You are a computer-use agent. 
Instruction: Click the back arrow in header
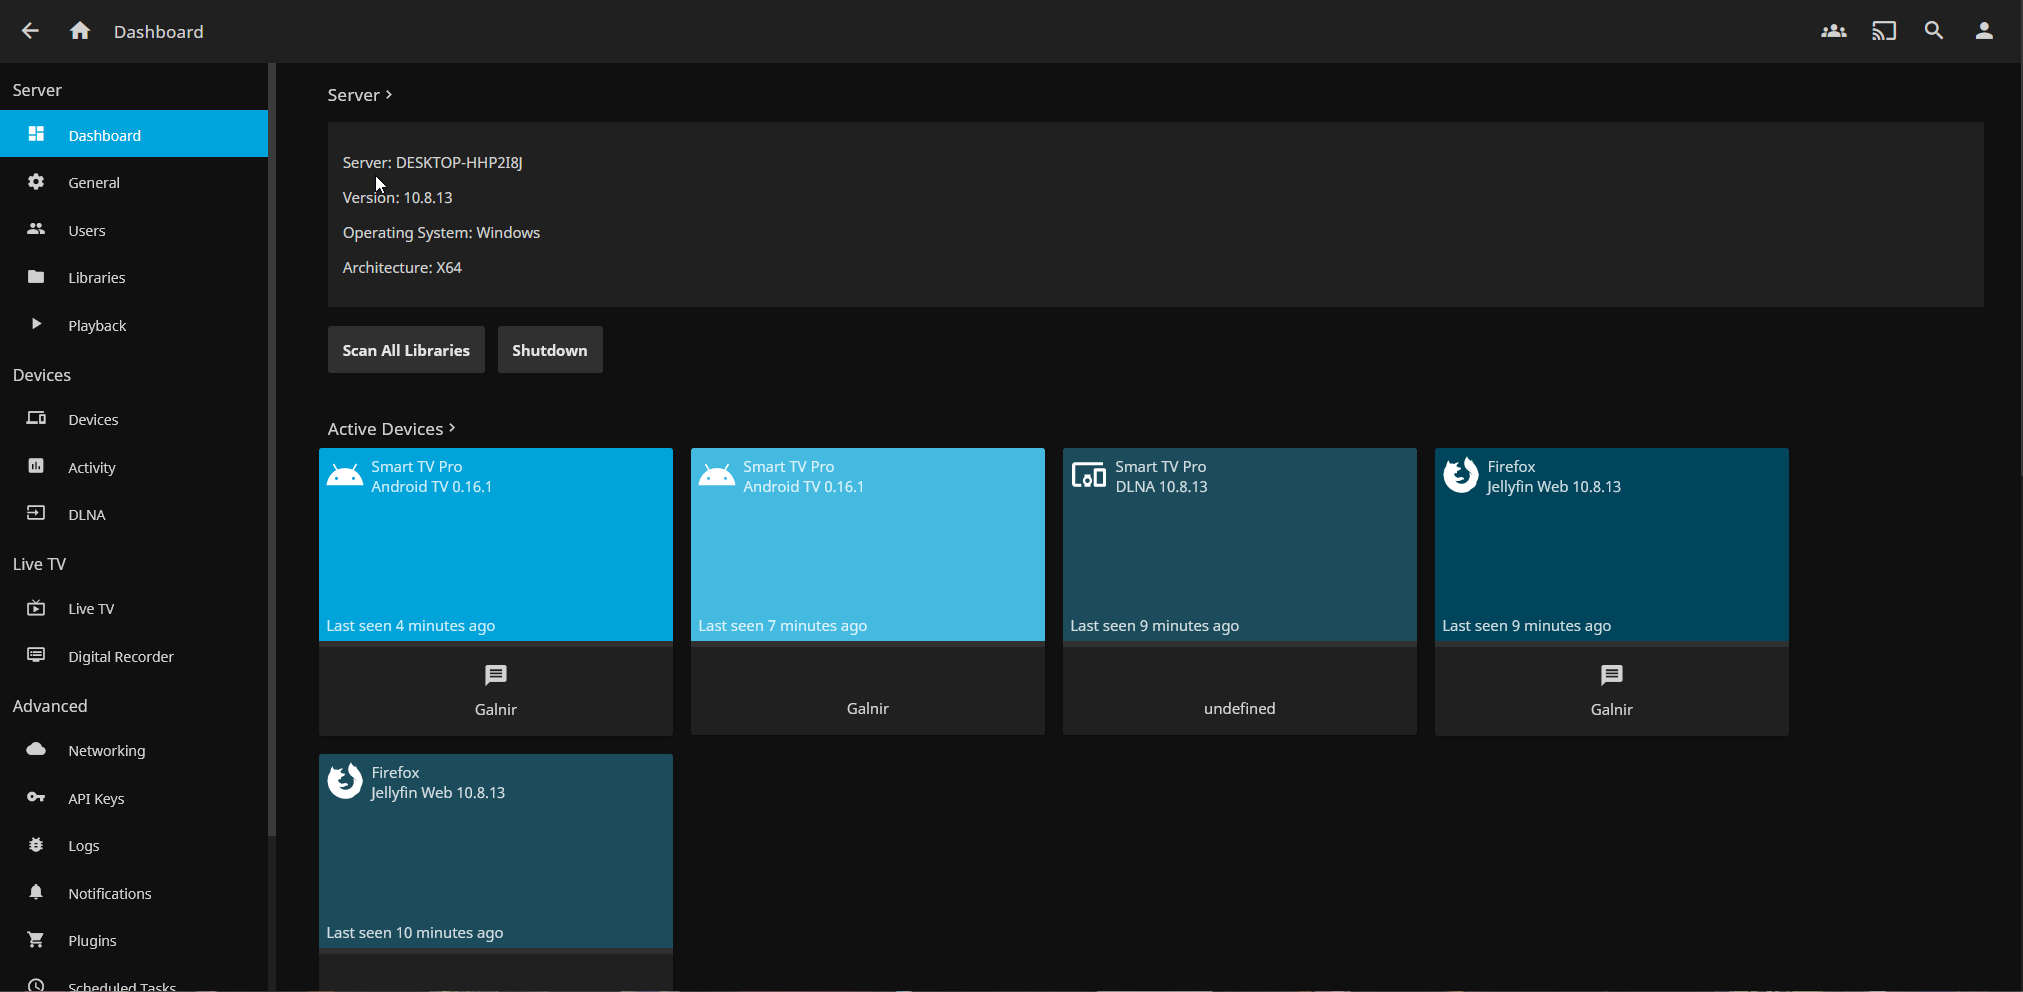pos(30,31)
